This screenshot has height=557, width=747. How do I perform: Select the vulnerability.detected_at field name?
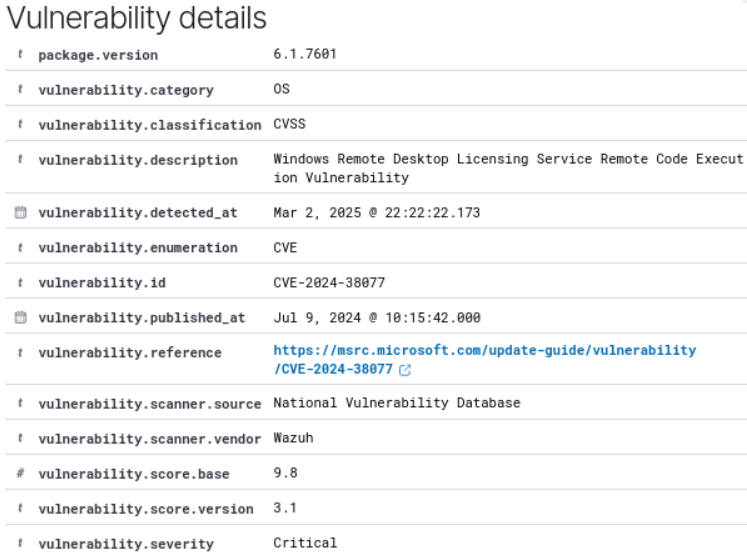(138, 213)
